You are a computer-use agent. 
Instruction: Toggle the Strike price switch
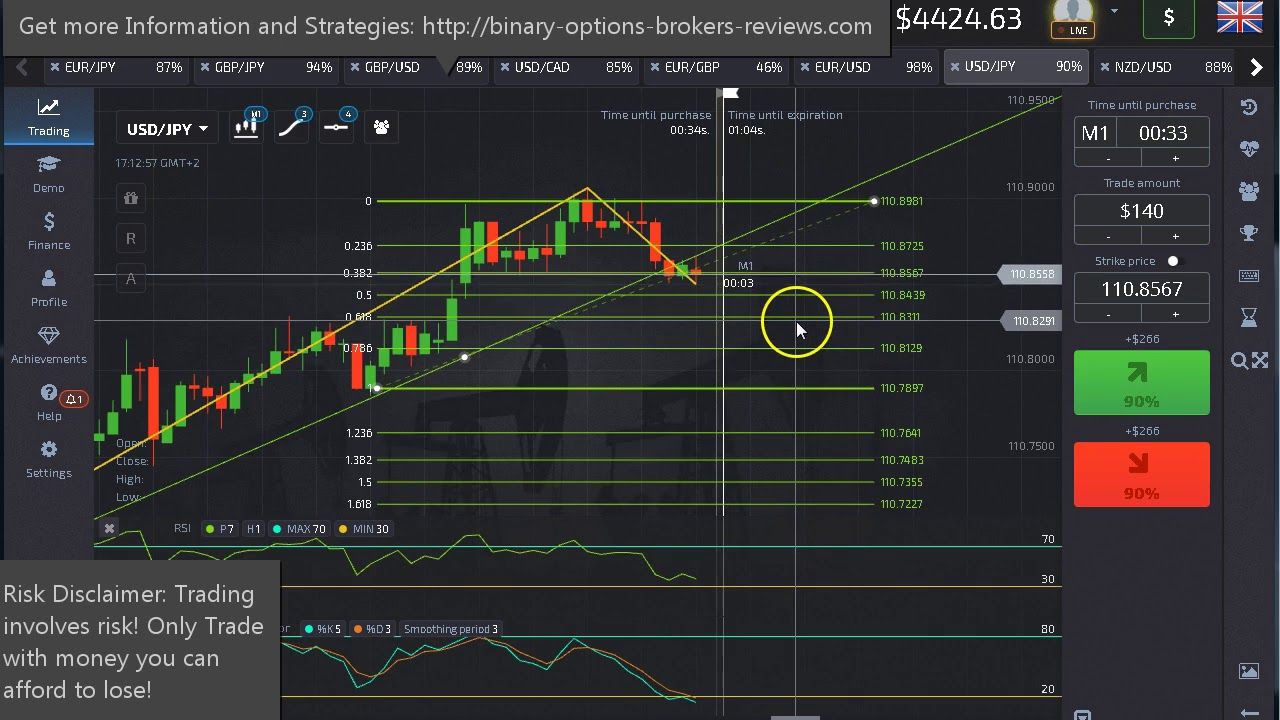(1172, 261)
